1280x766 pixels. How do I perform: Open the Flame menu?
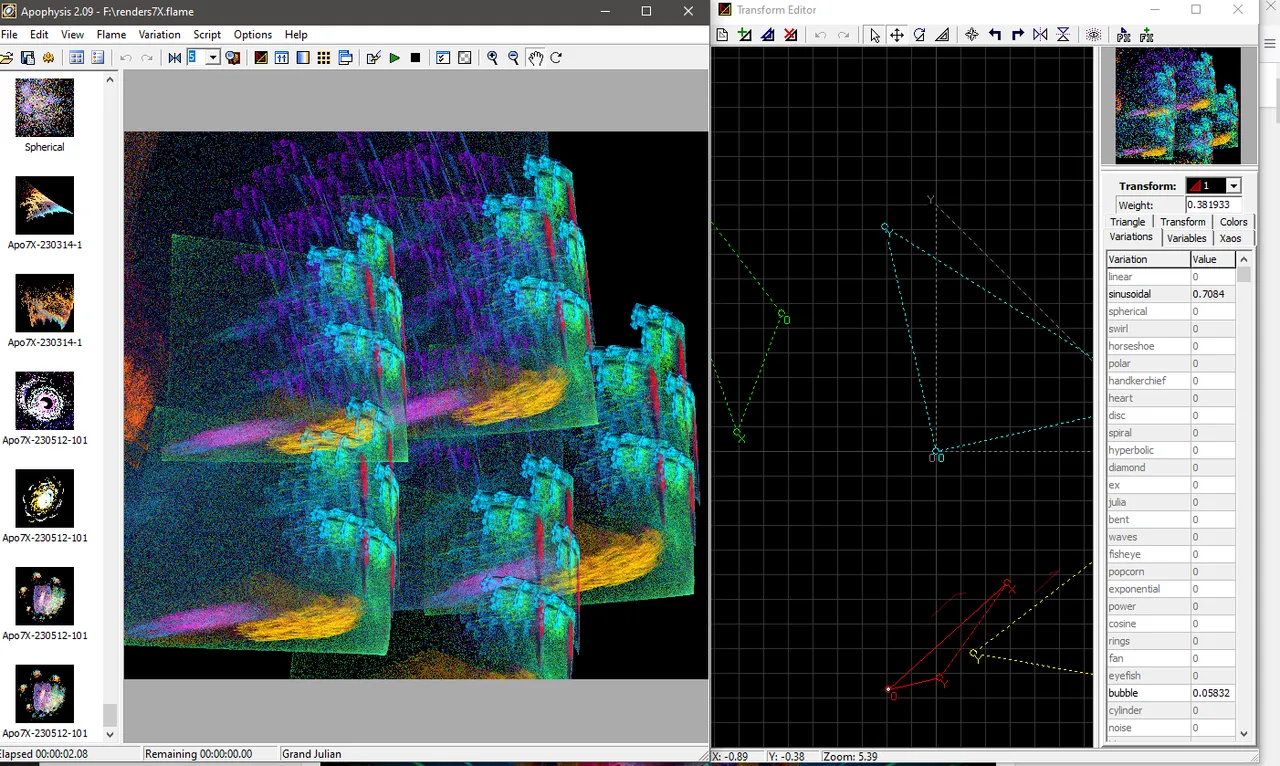pos(111,34)
